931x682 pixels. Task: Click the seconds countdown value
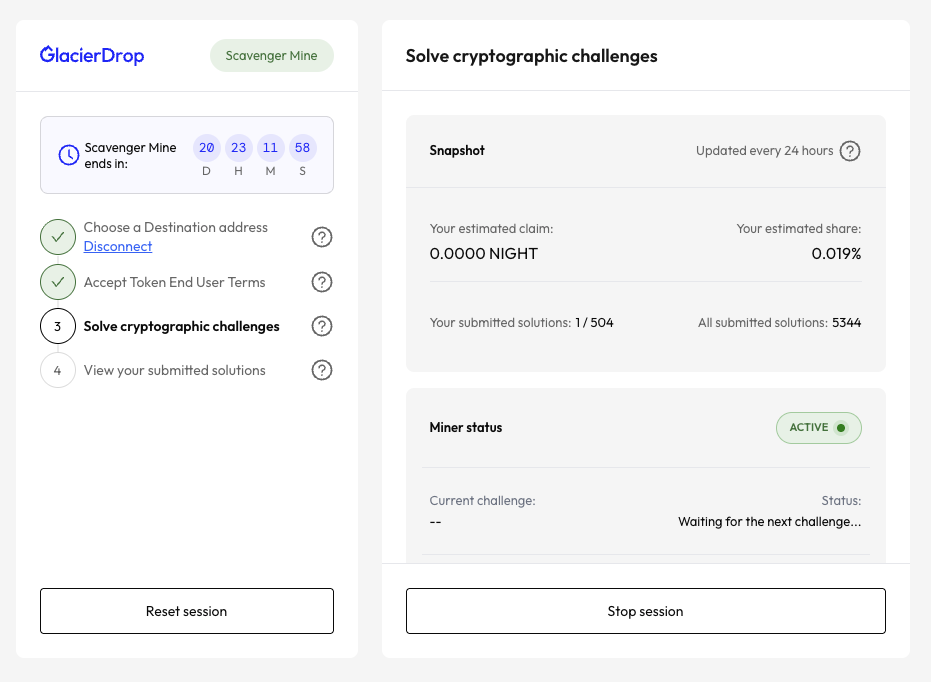click(302, 148)
